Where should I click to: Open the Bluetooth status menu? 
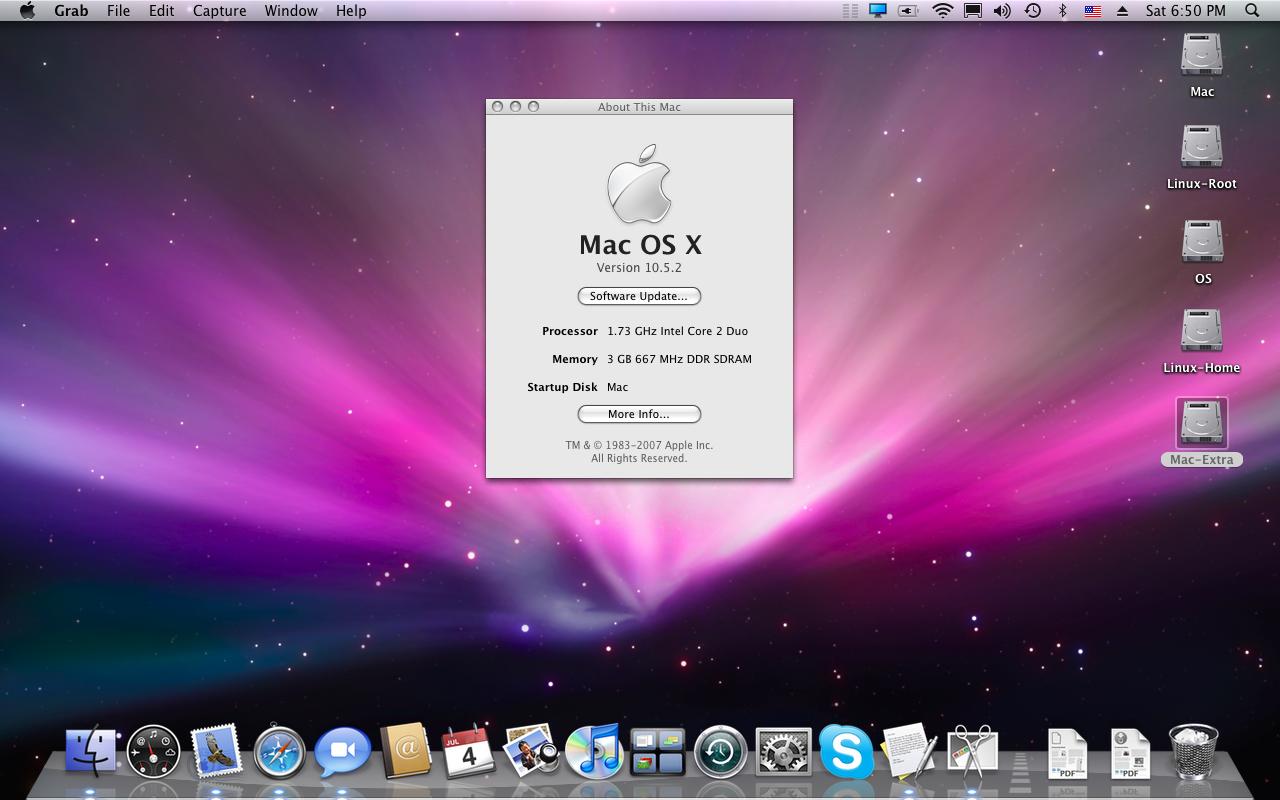(x=1063, y=11)
